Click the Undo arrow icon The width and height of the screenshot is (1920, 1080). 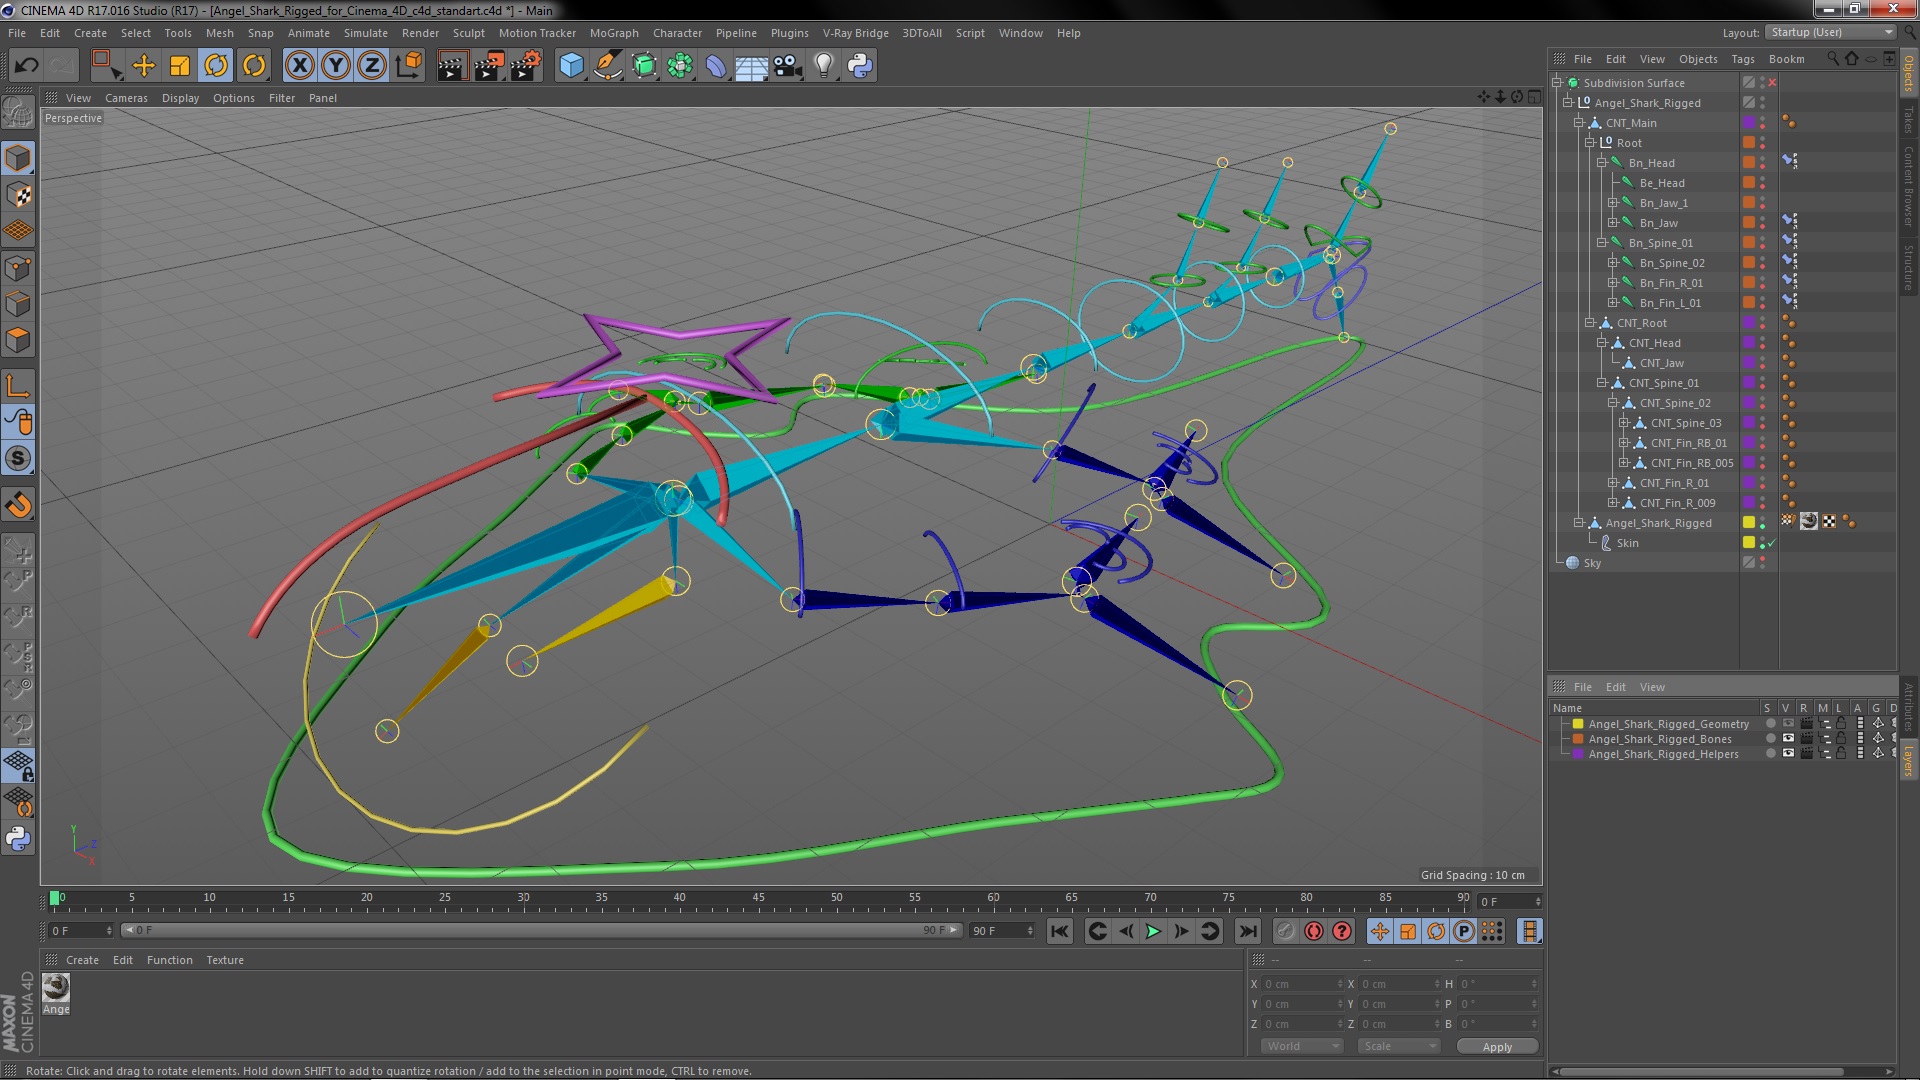pyautogui.click(x=26, y=66)
